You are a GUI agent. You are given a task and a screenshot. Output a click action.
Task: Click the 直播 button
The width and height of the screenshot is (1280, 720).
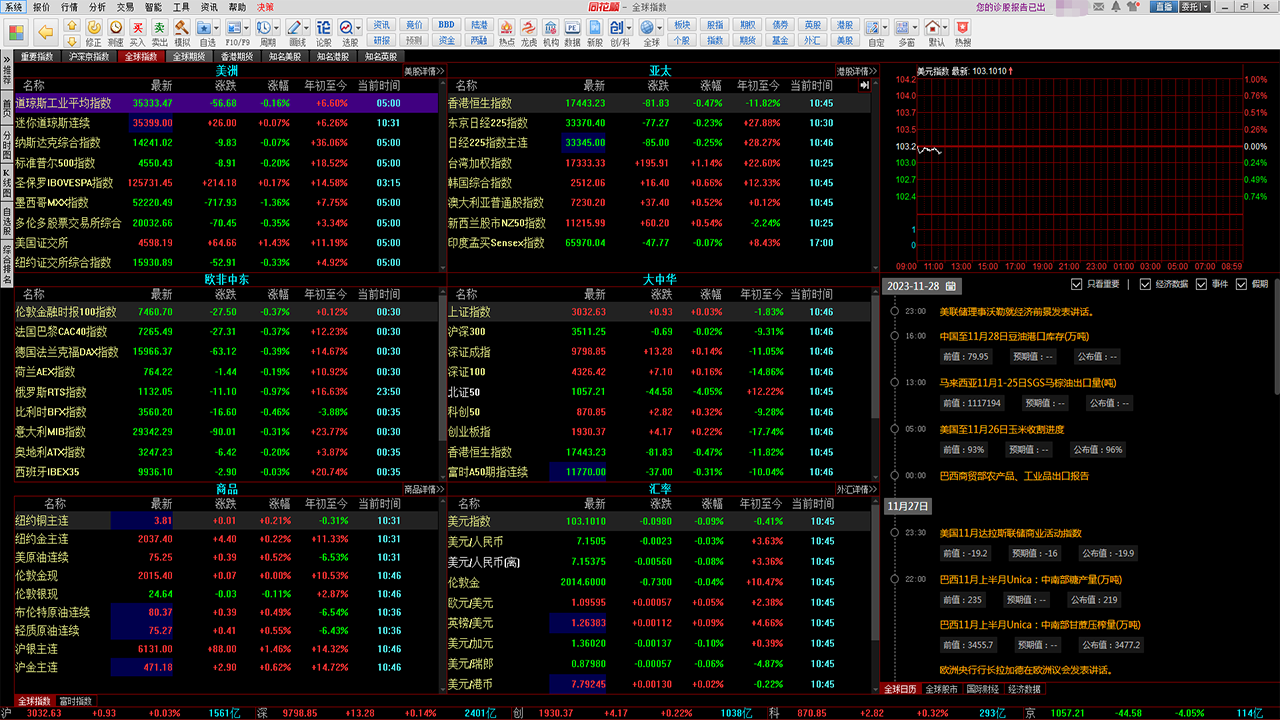(x=1162, y=6)
